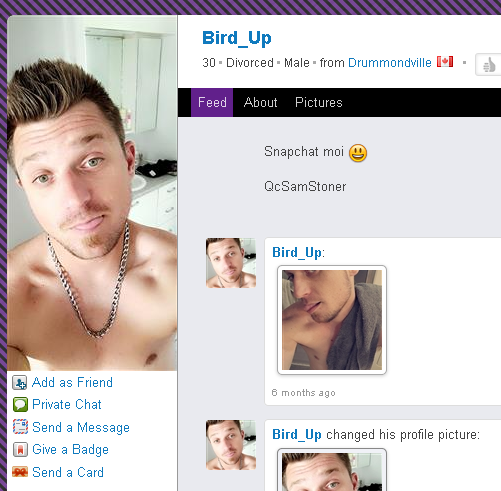
Task: Click the avatar beside the profile picture change post
Action: coord(231,445)
